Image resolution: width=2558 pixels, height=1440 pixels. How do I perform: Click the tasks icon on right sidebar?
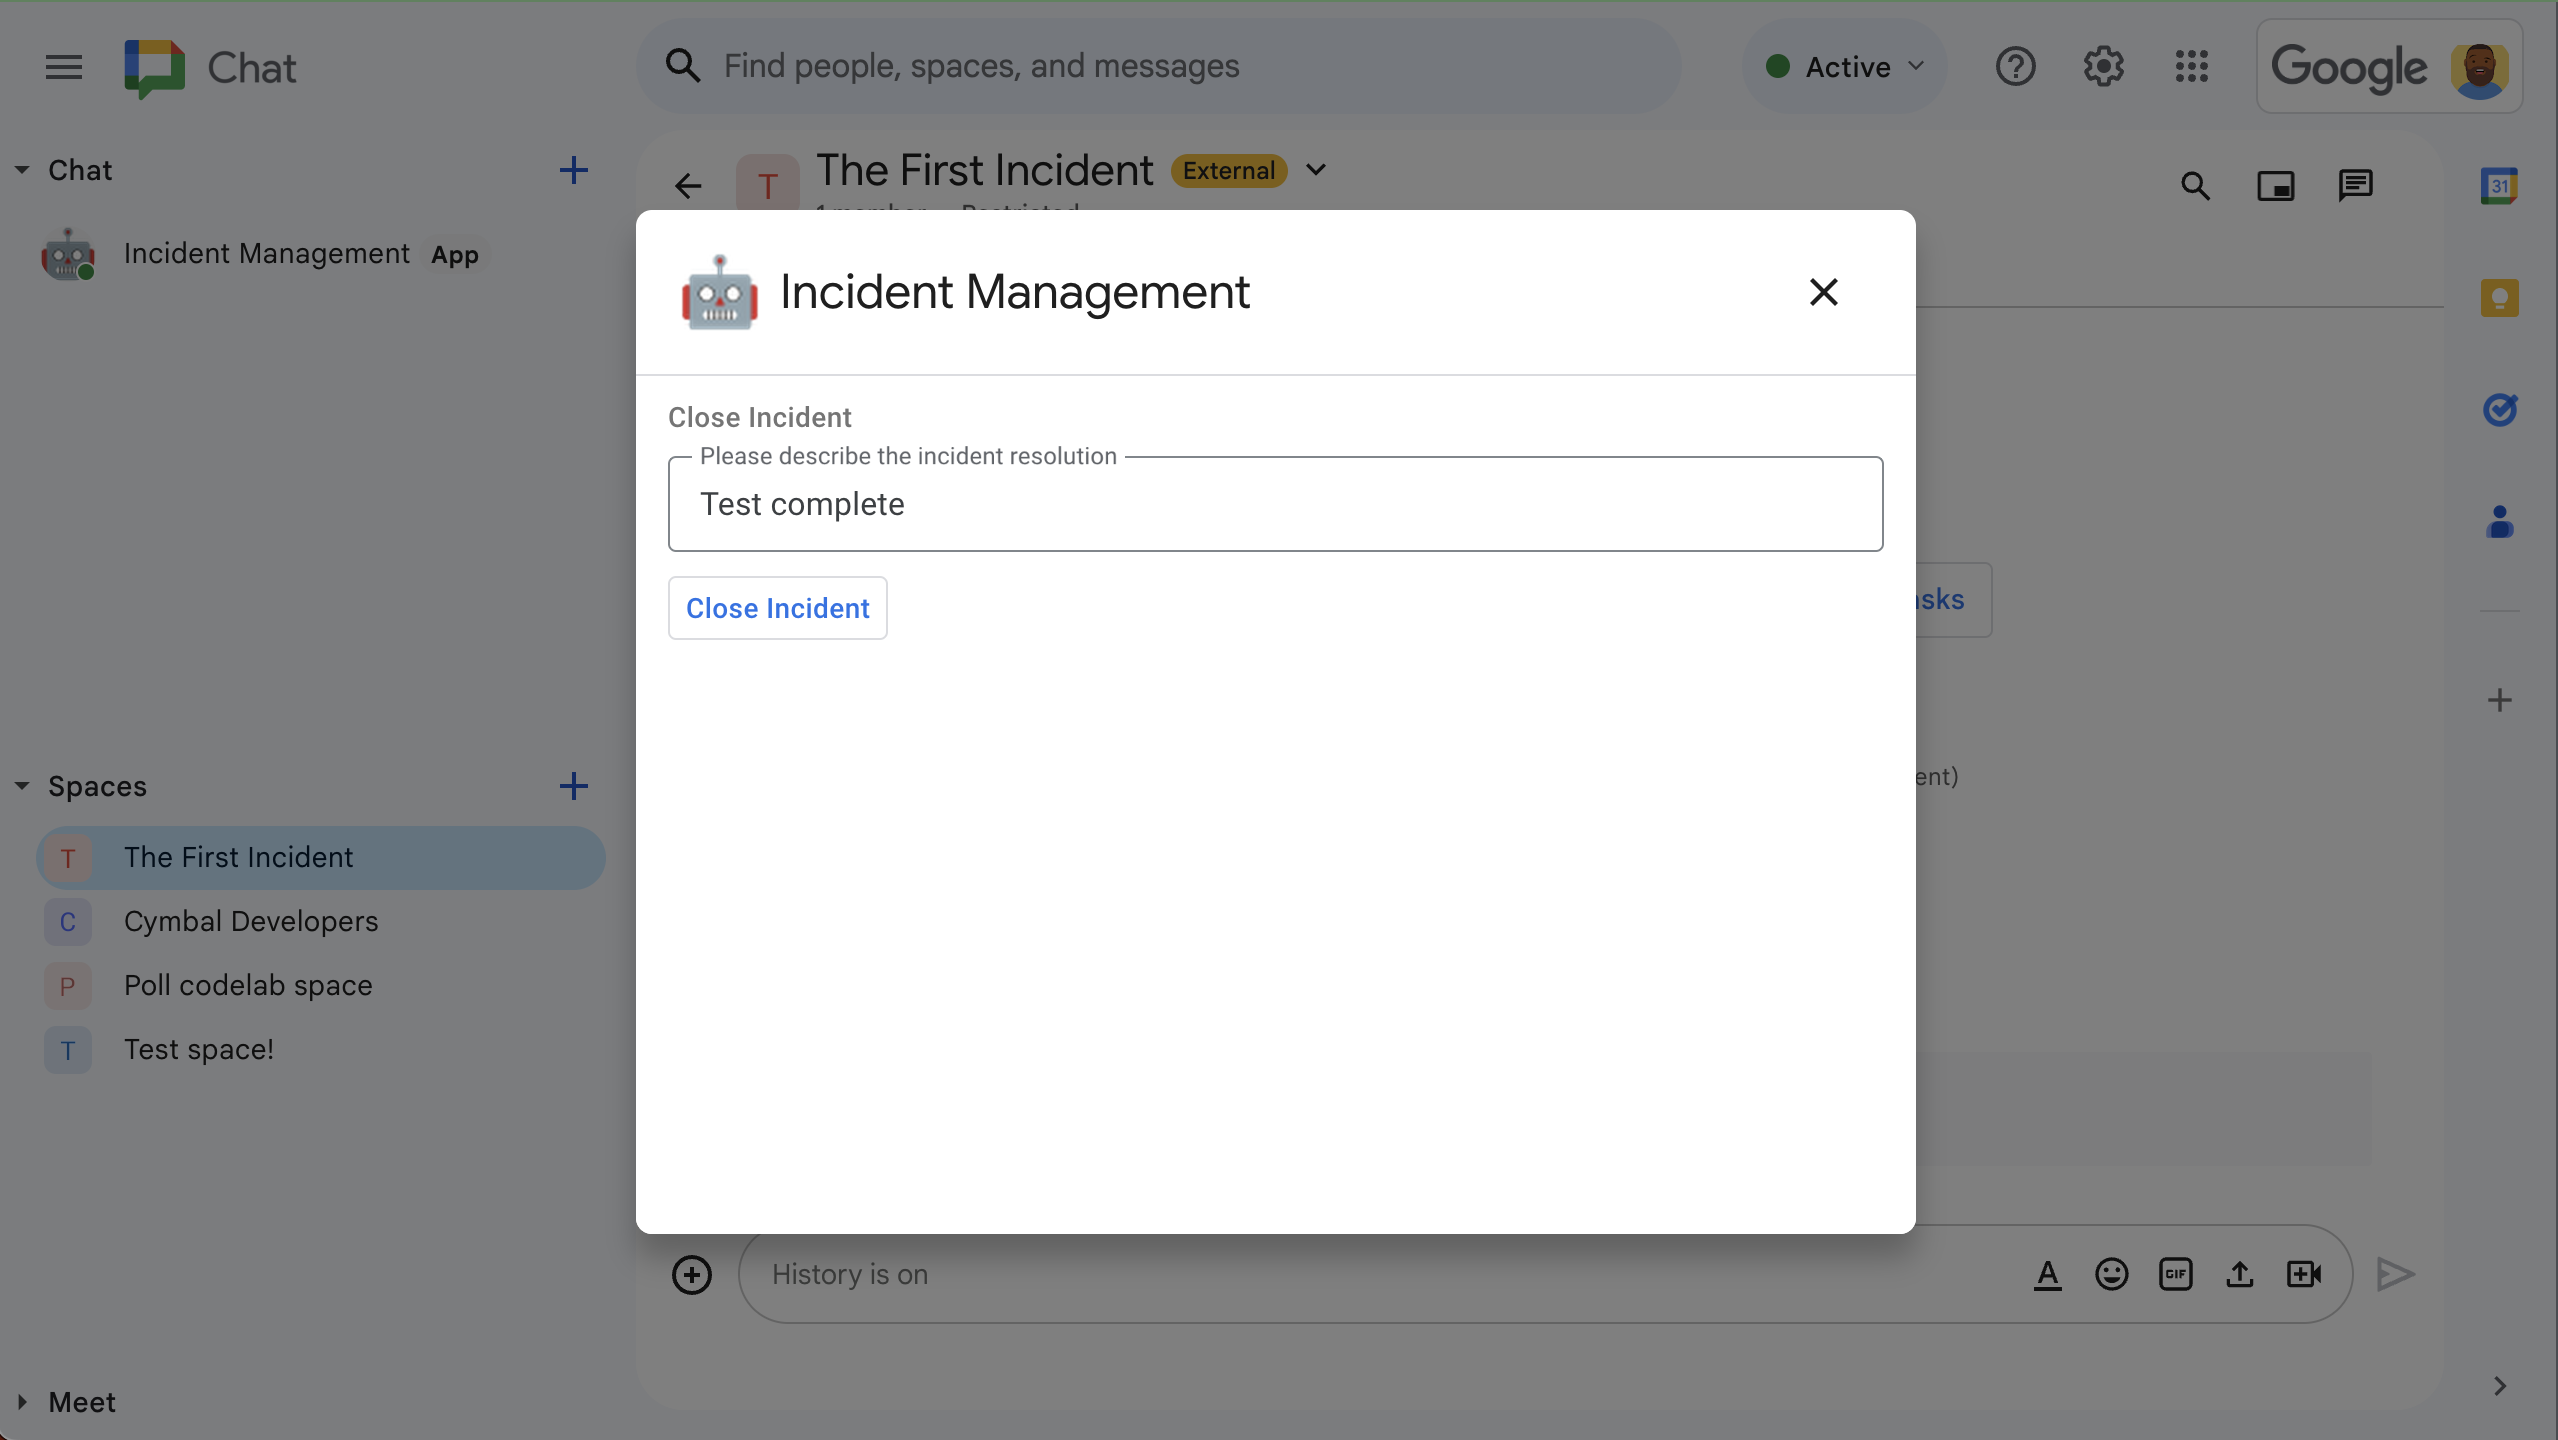pos(2498,407)
